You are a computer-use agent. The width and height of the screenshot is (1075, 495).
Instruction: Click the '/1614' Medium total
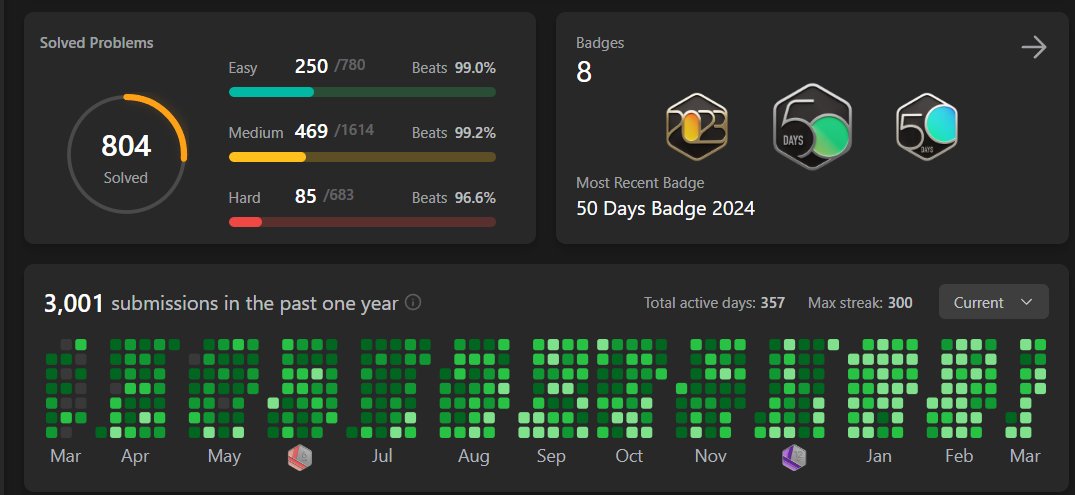click(354, 130)
